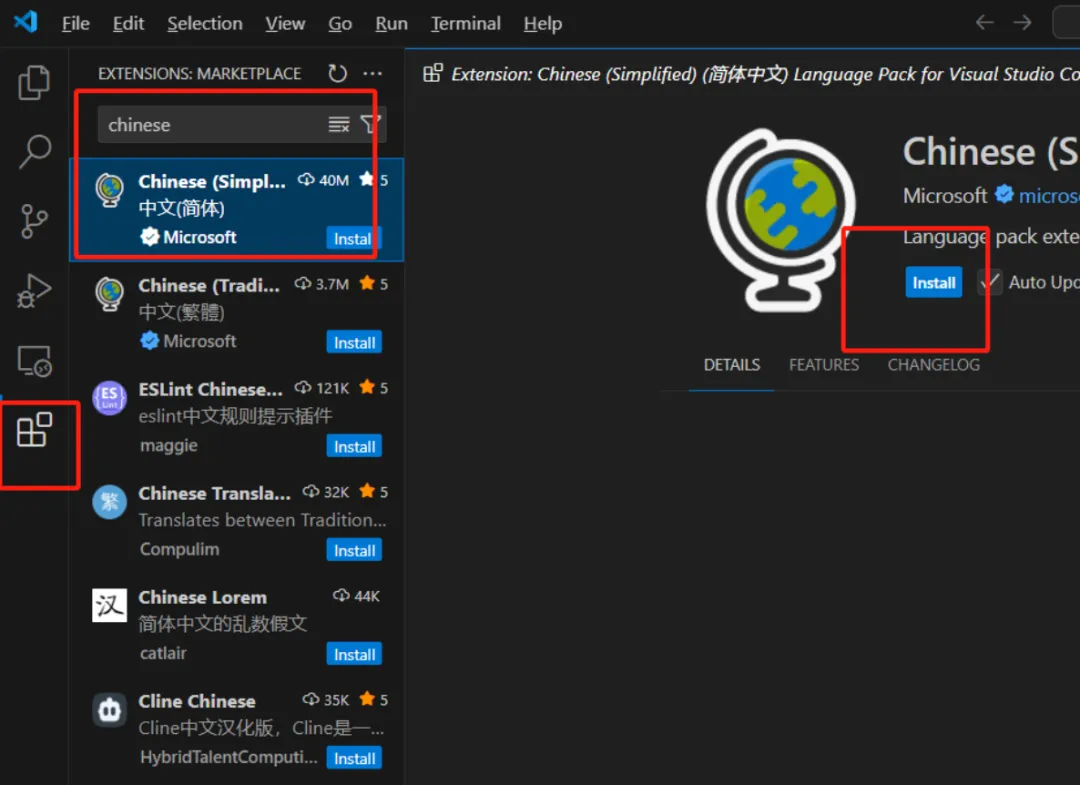Open the Explorer view in activity bar
Viewport: 1080px width, 785px height.
[34, 82]
